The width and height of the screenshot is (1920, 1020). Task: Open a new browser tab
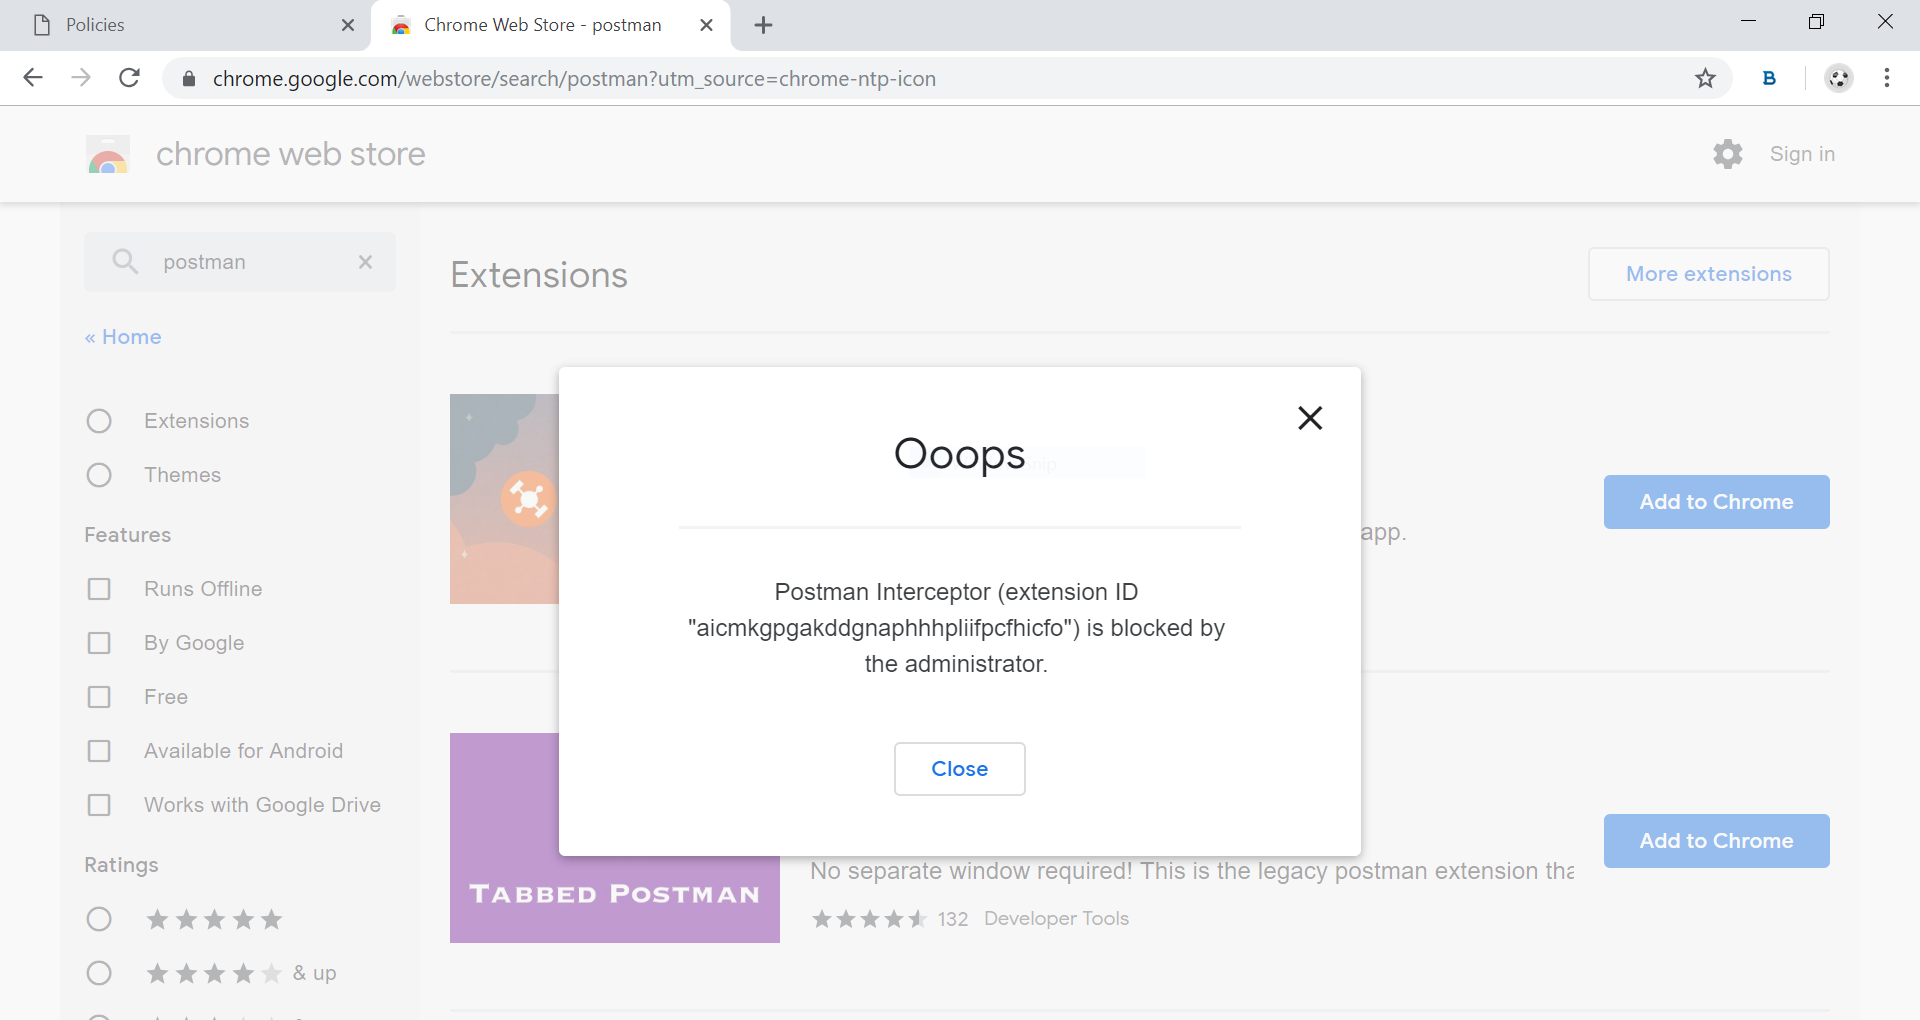tap(763, 25)
